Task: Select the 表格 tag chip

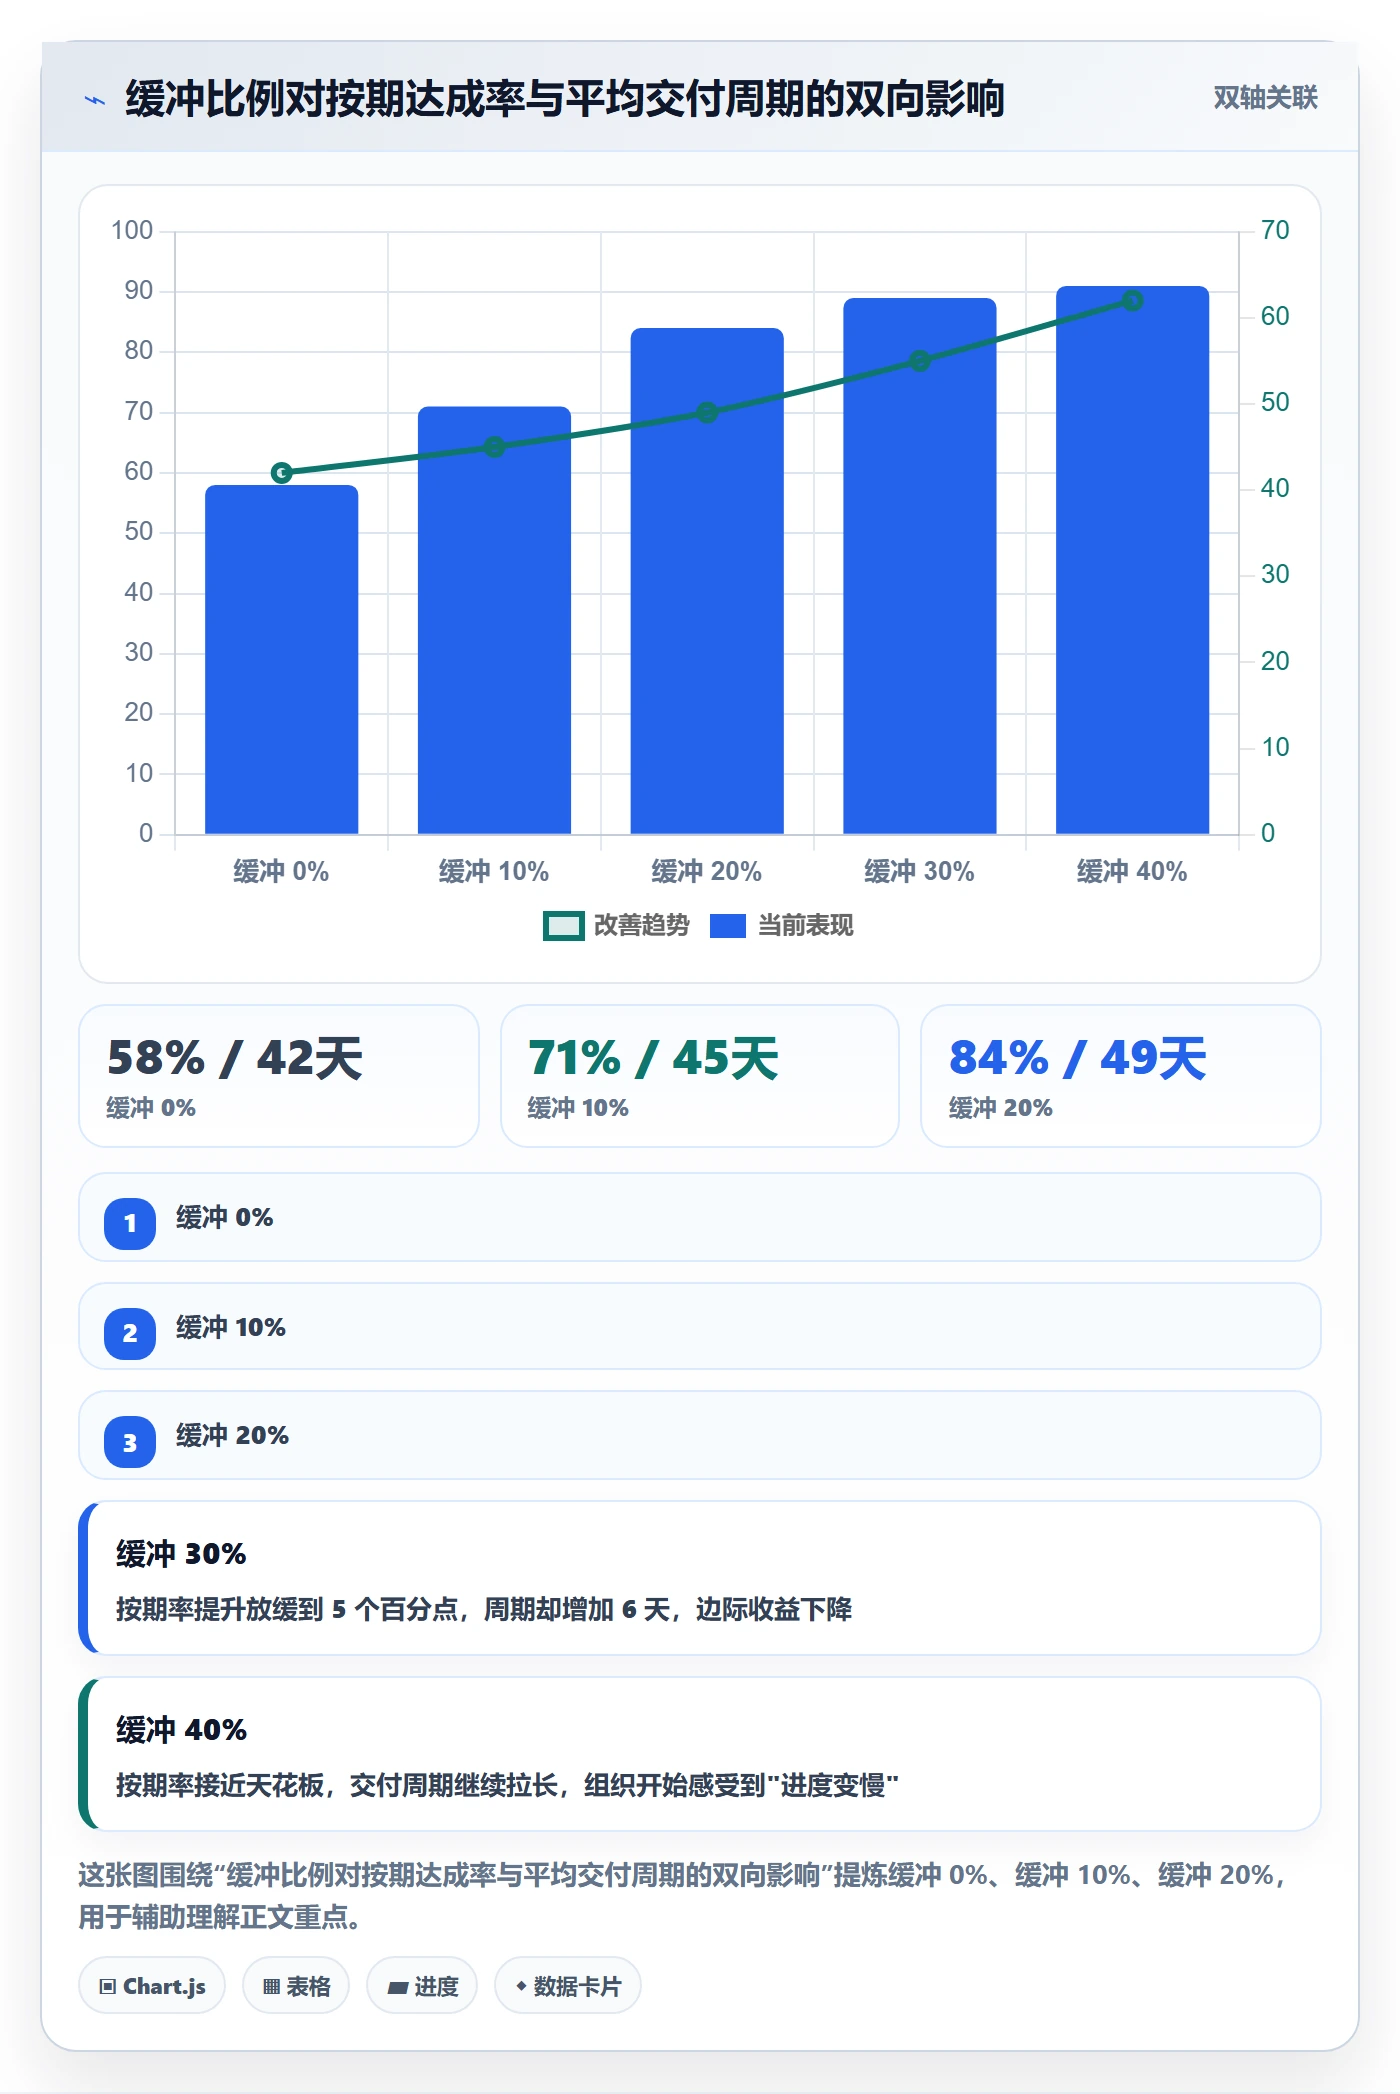Action: (x=296, y=1986)
